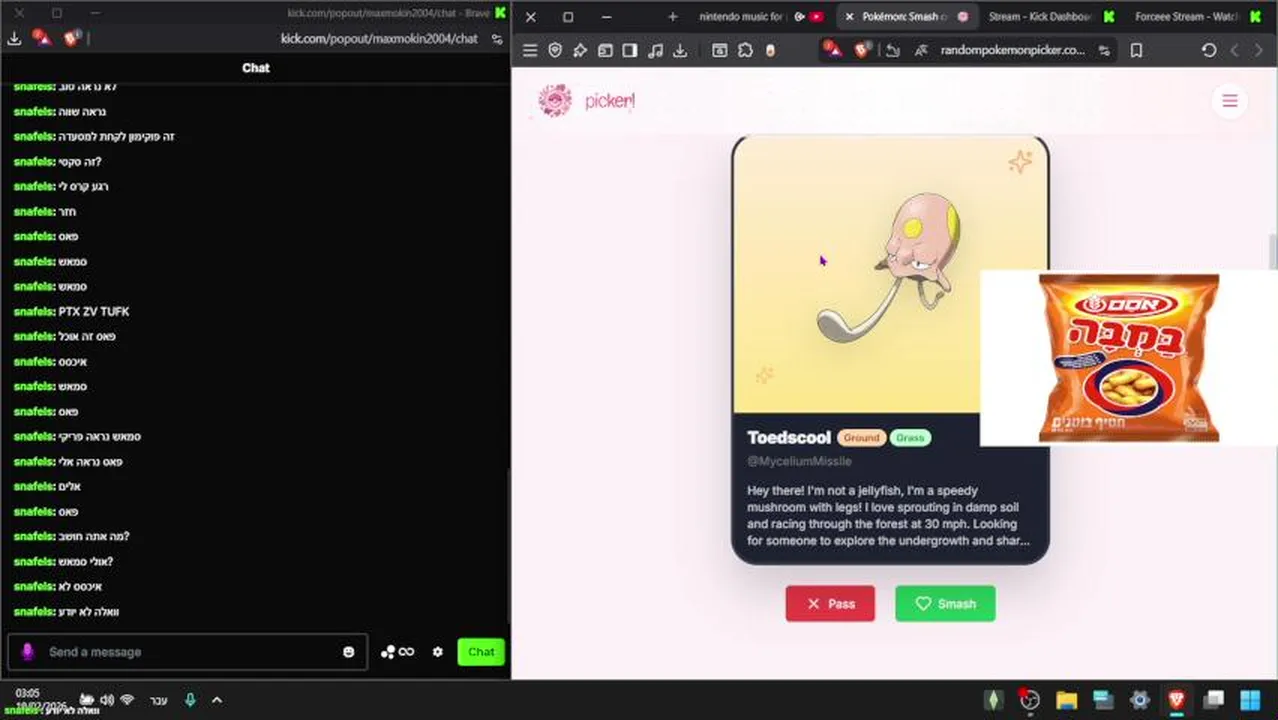
Task: Click the Grass type badge on Toedscool
Action: tap(910, 438)
